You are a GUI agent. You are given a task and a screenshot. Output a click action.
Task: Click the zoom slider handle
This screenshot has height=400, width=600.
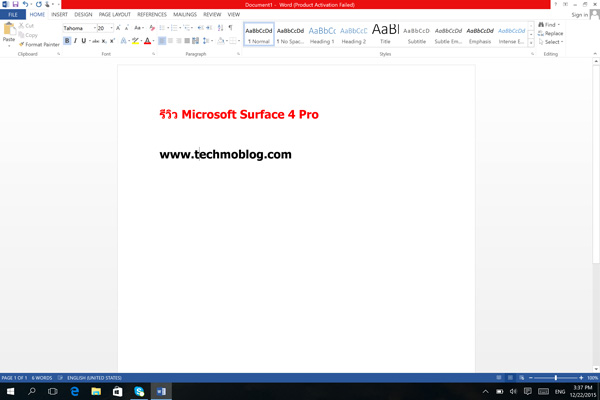click(x=556, y=378)
